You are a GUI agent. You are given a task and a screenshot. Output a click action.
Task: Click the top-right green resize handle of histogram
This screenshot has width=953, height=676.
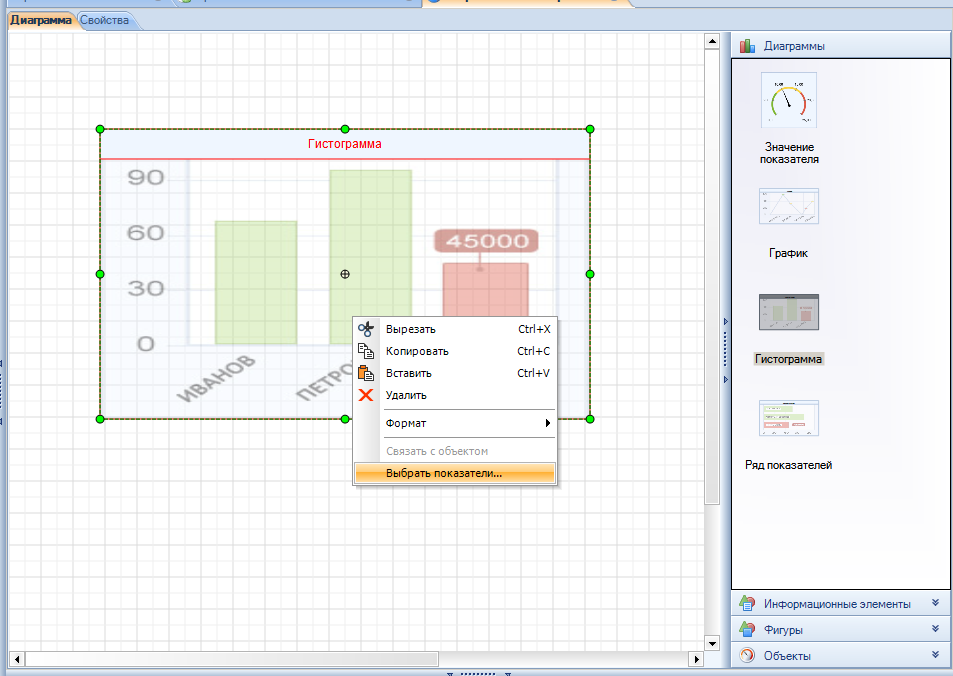(x=590, y=129)
